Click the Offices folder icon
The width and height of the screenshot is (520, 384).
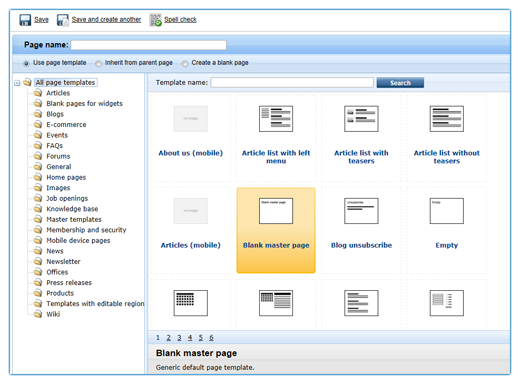click(38, 272)
